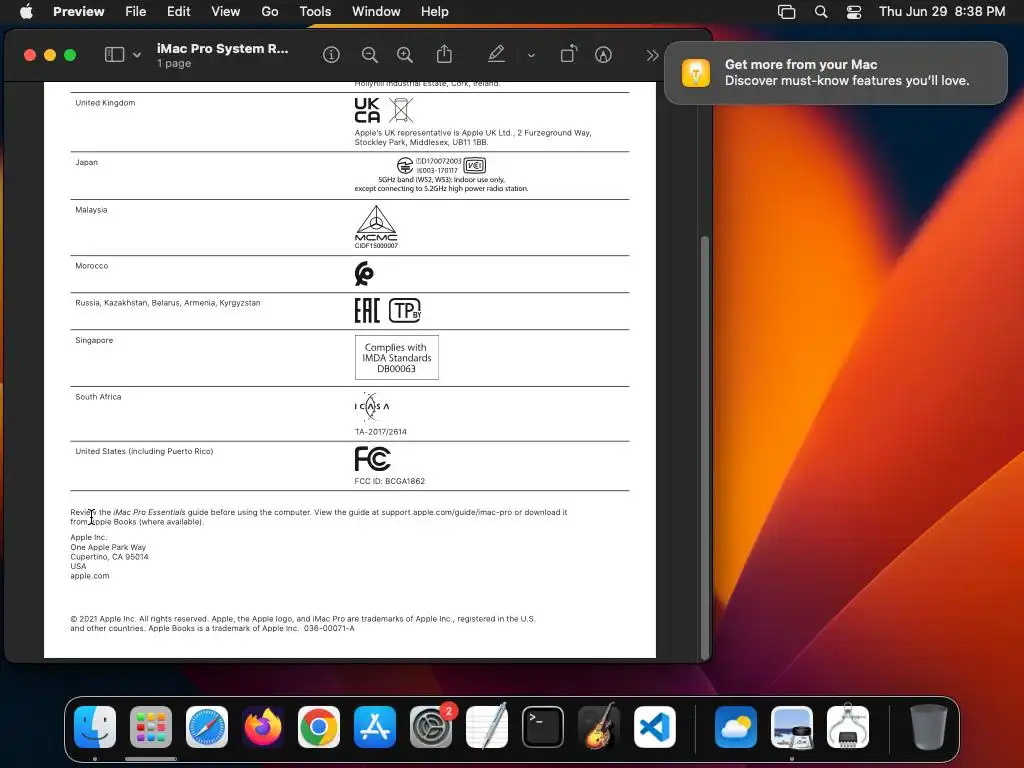Open the Share menu in Preview
The image size is (1024, 768).
(444, 54)
